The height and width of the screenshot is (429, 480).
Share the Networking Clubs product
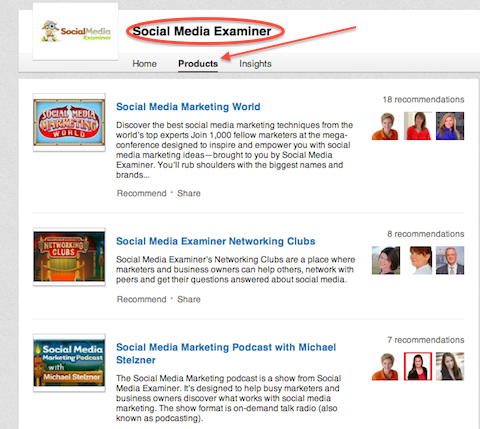(189, 299)
